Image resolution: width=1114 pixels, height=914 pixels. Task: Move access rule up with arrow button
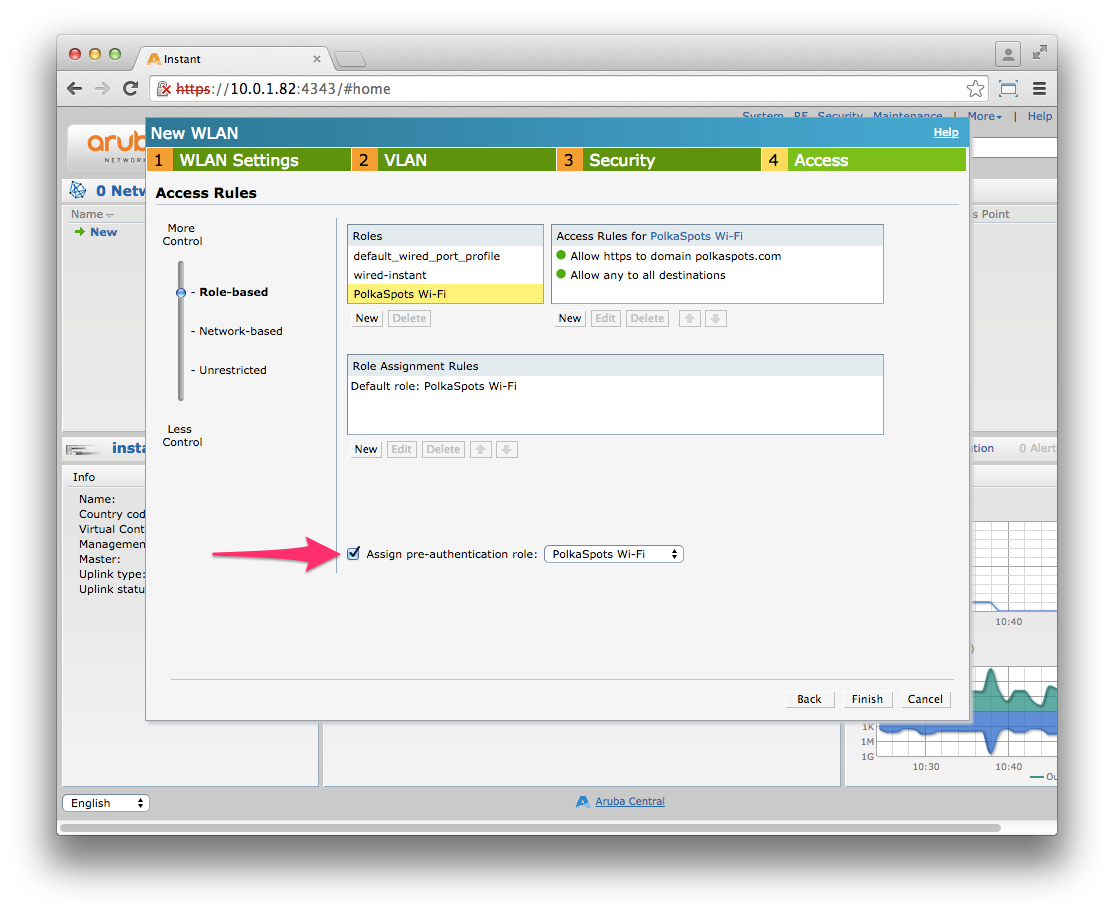point(689,318)
